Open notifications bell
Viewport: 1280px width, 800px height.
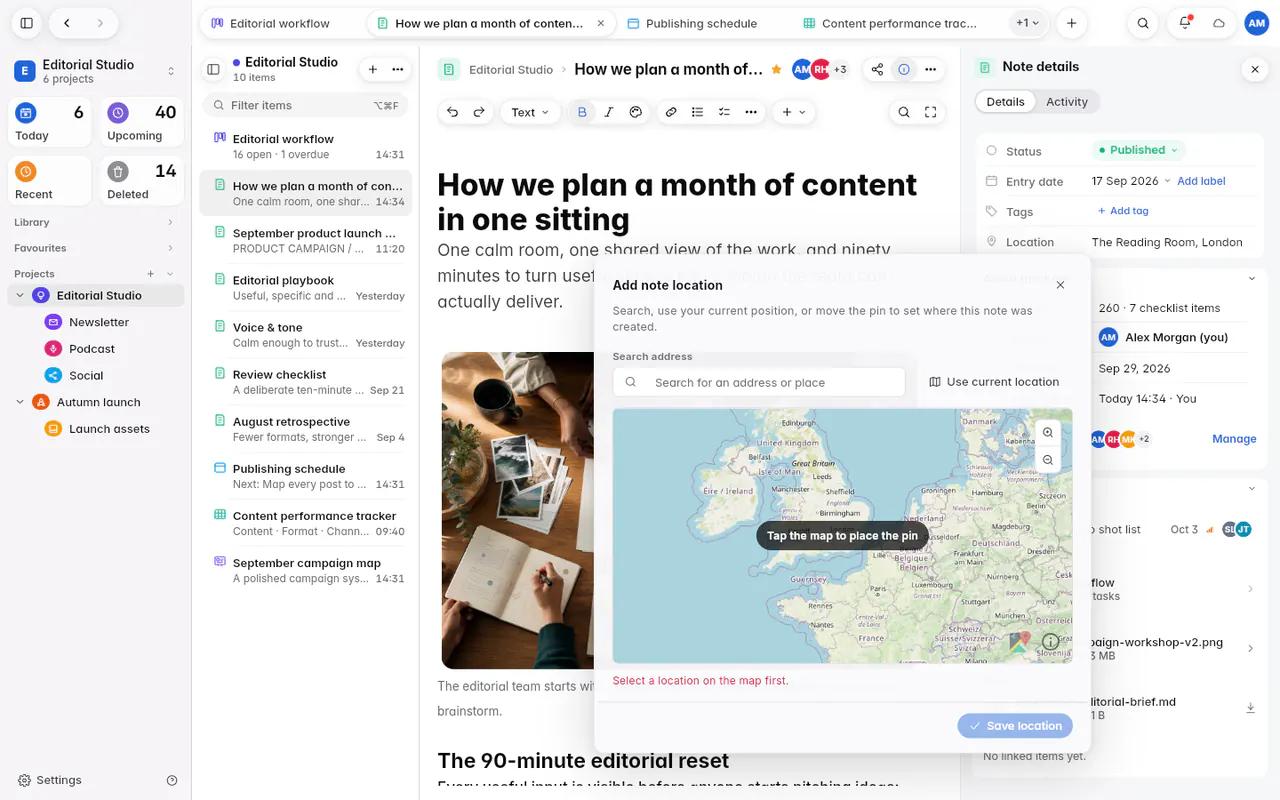tap(1185, 23)
